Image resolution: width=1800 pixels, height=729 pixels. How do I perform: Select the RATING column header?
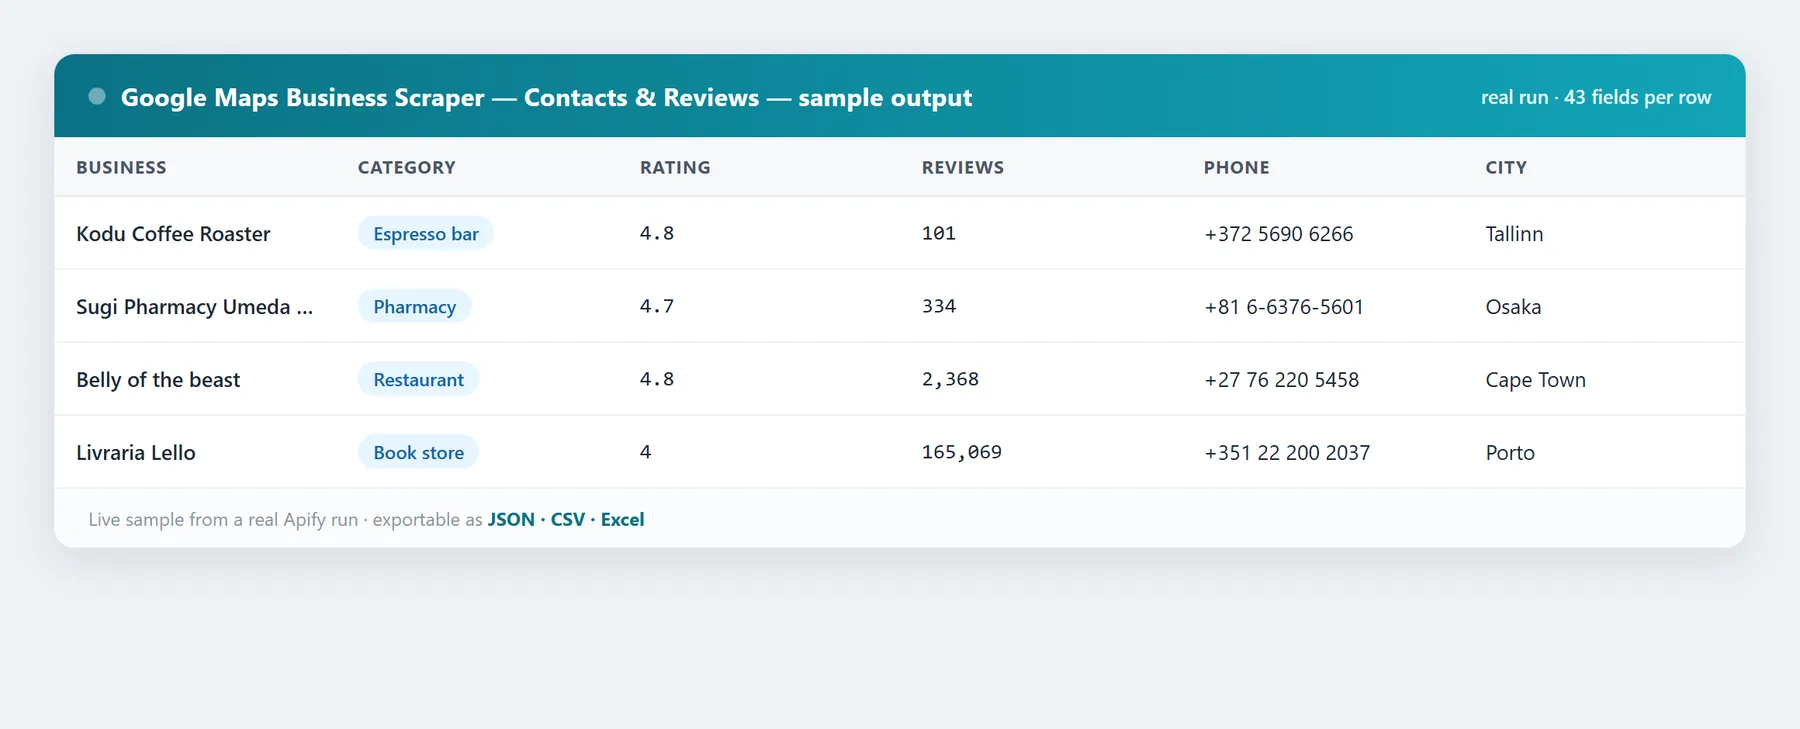(675, 167)
